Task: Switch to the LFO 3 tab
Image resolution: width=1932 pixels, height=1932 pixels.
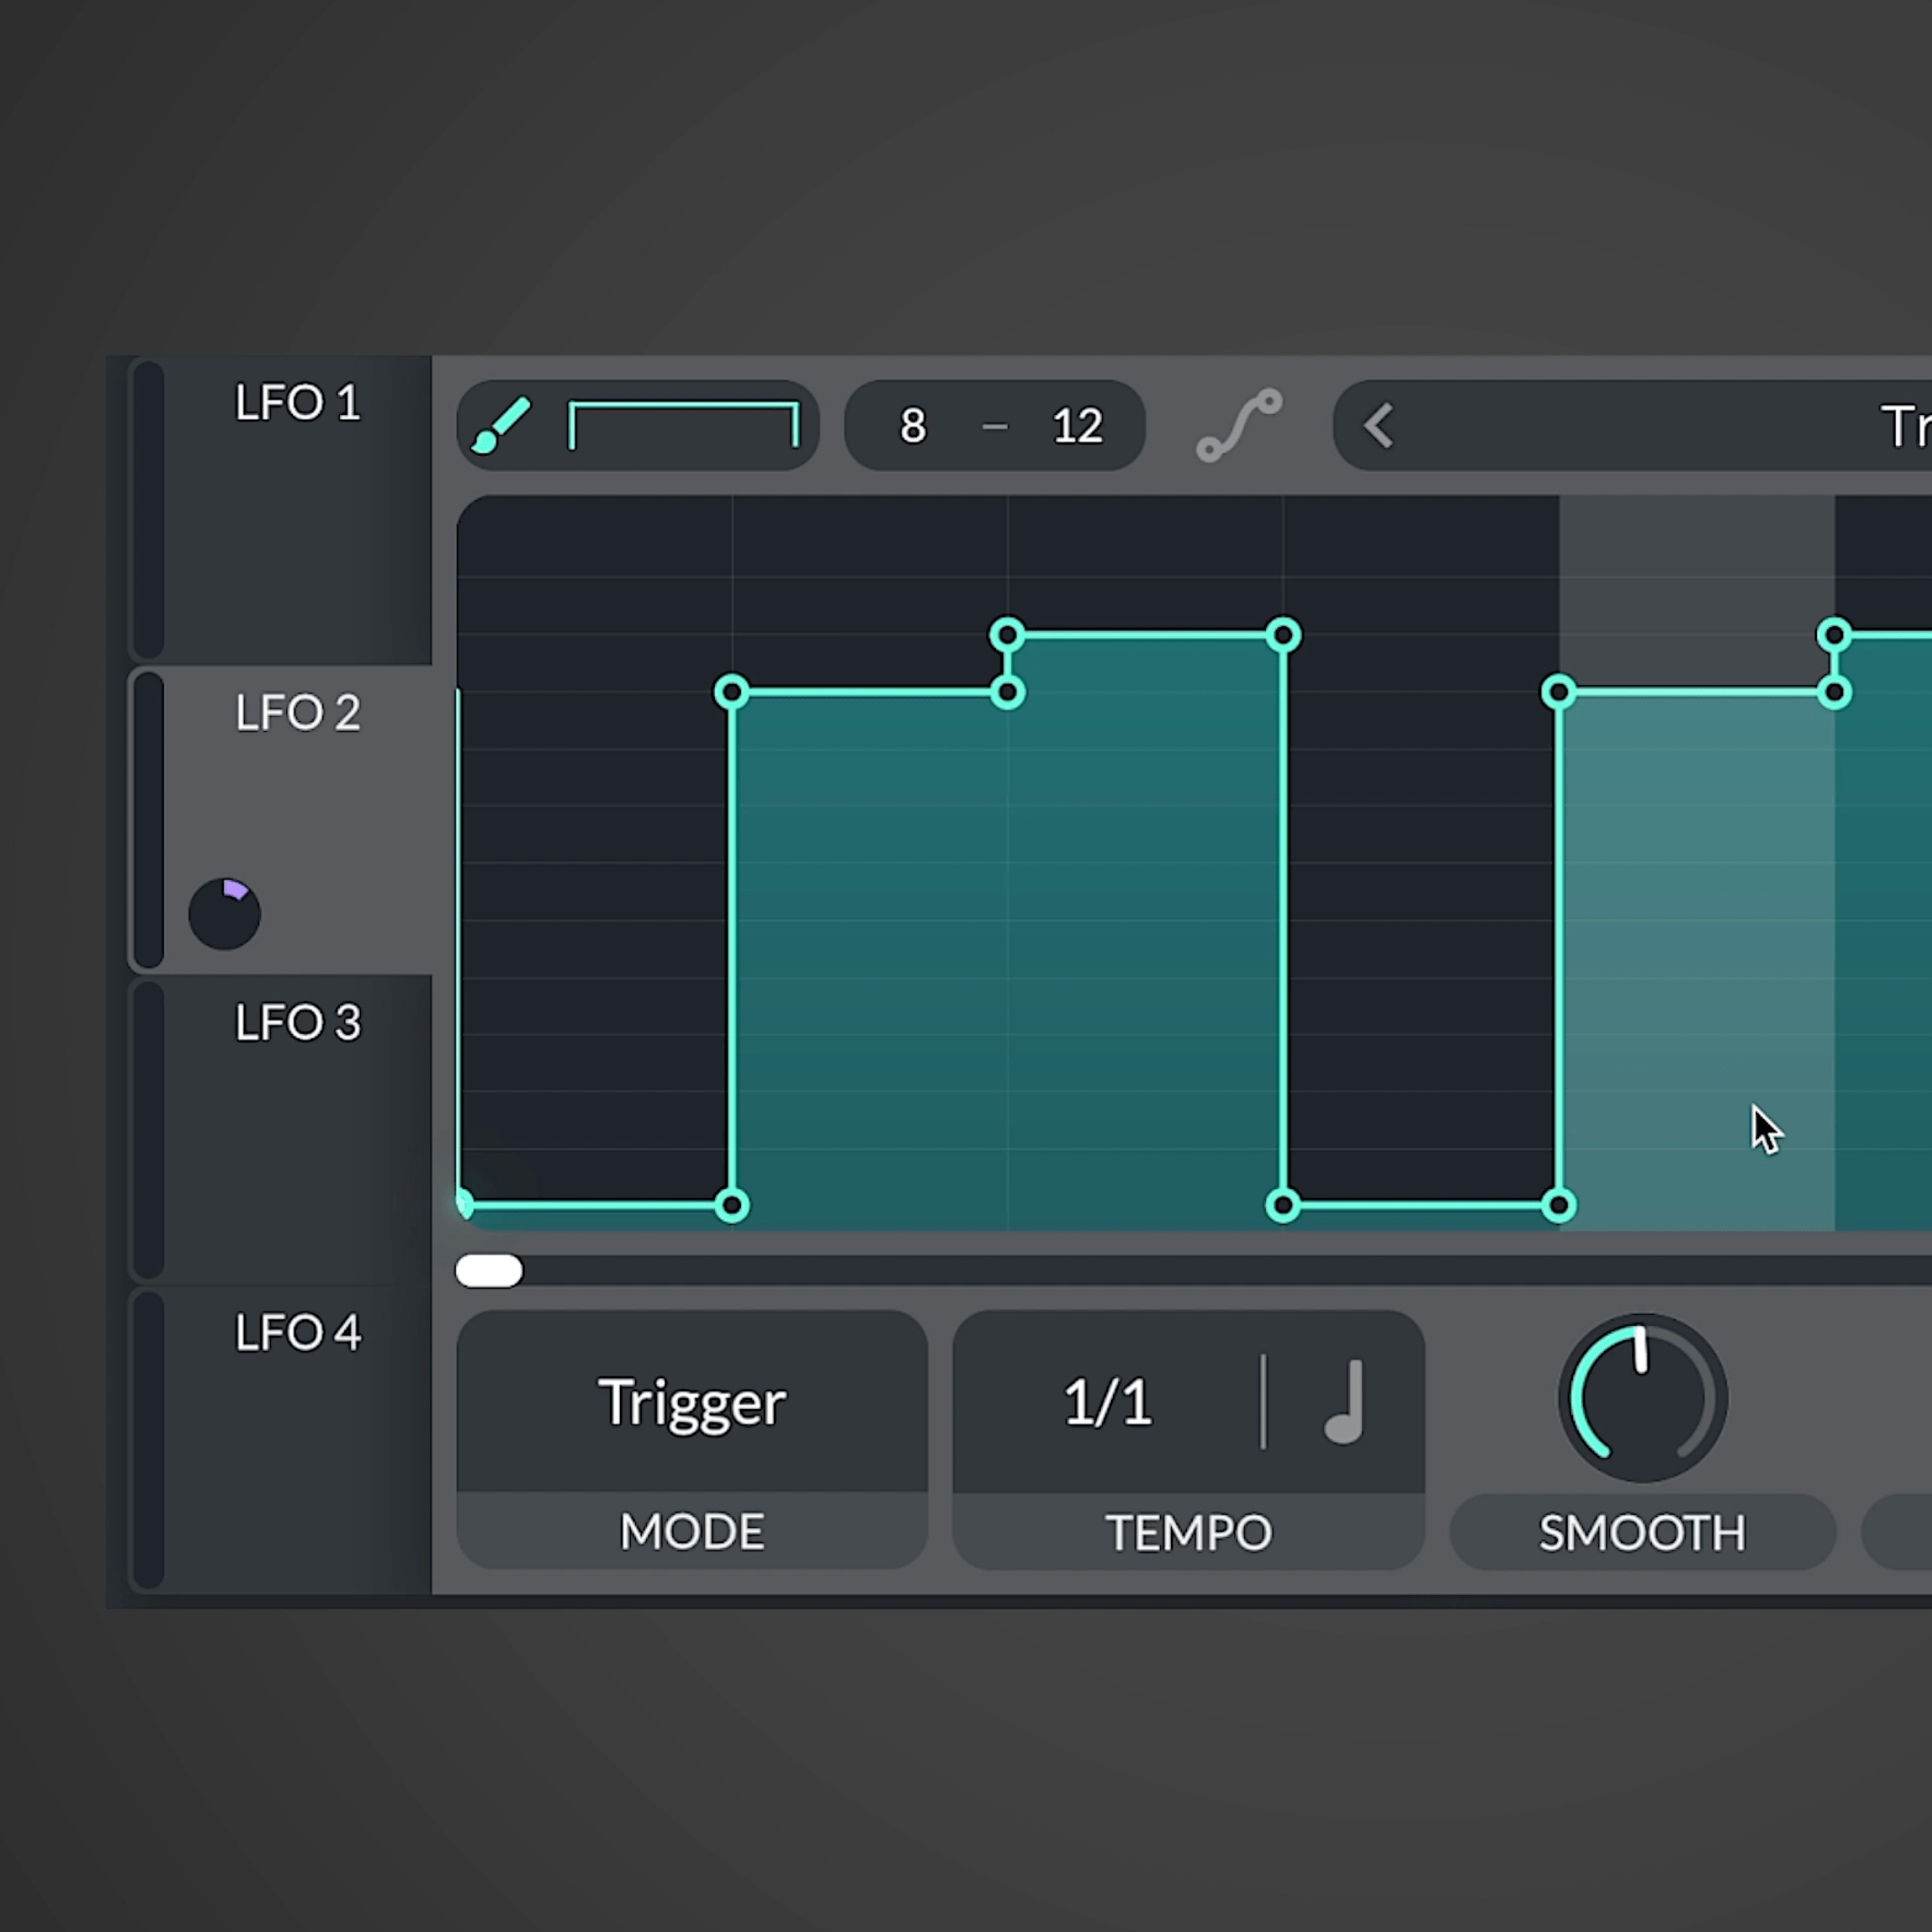Action: tap(297, 1023)
